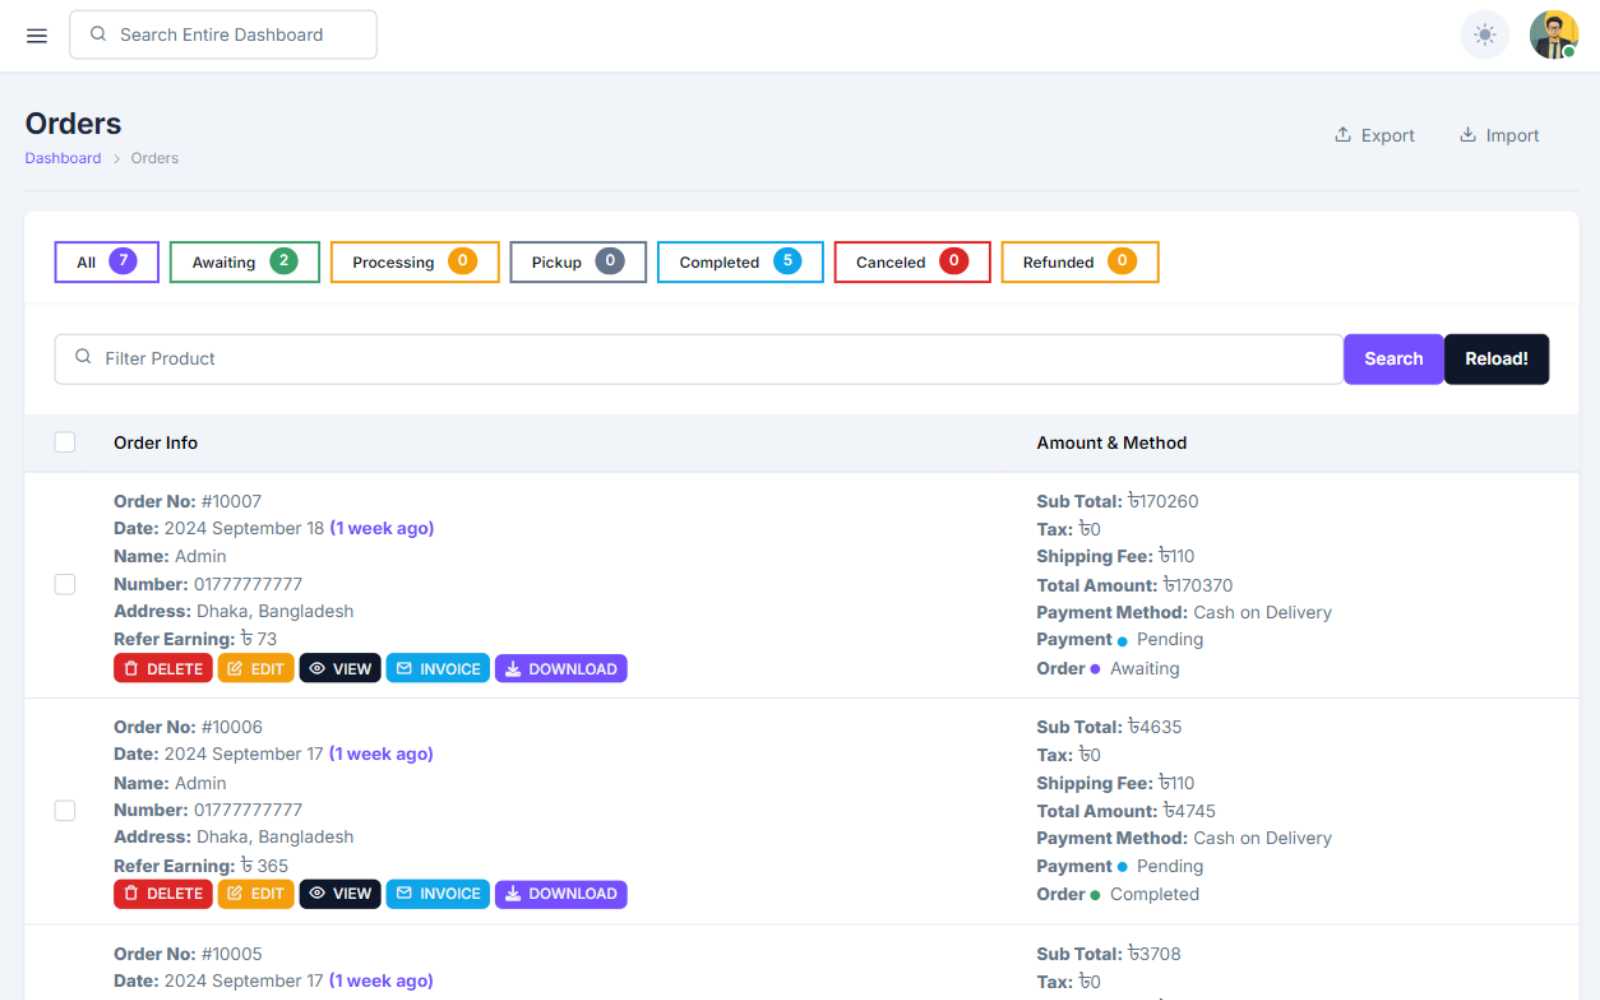Filter by Completed orders

pos(740,262)
